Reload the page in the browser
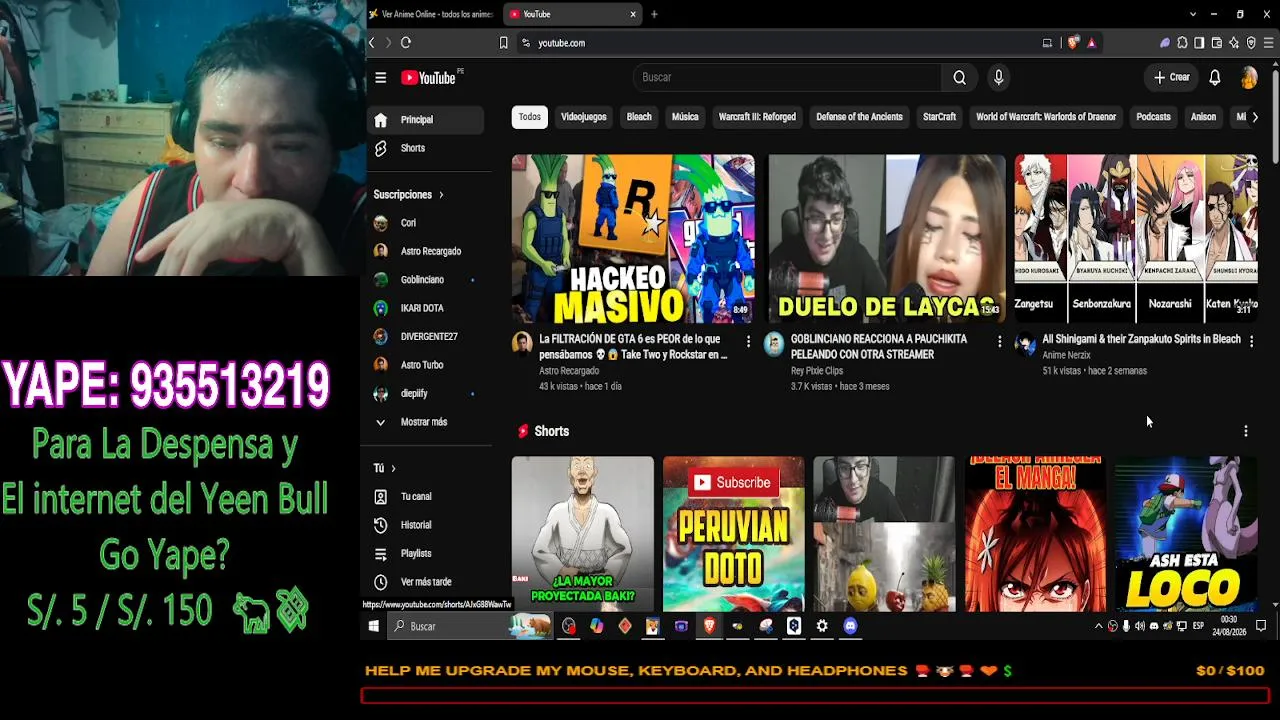The height and width of the screenshot is (720, 1280). 406,43
